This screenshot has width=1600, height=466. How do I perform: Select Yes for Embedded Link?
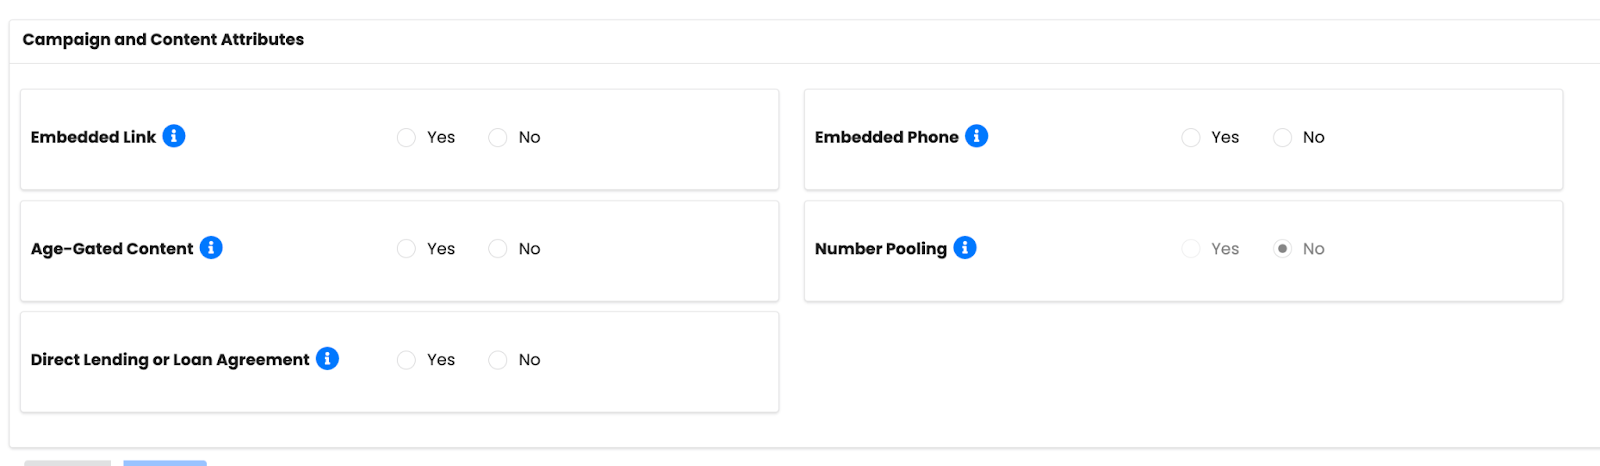[x=406, y=138]
